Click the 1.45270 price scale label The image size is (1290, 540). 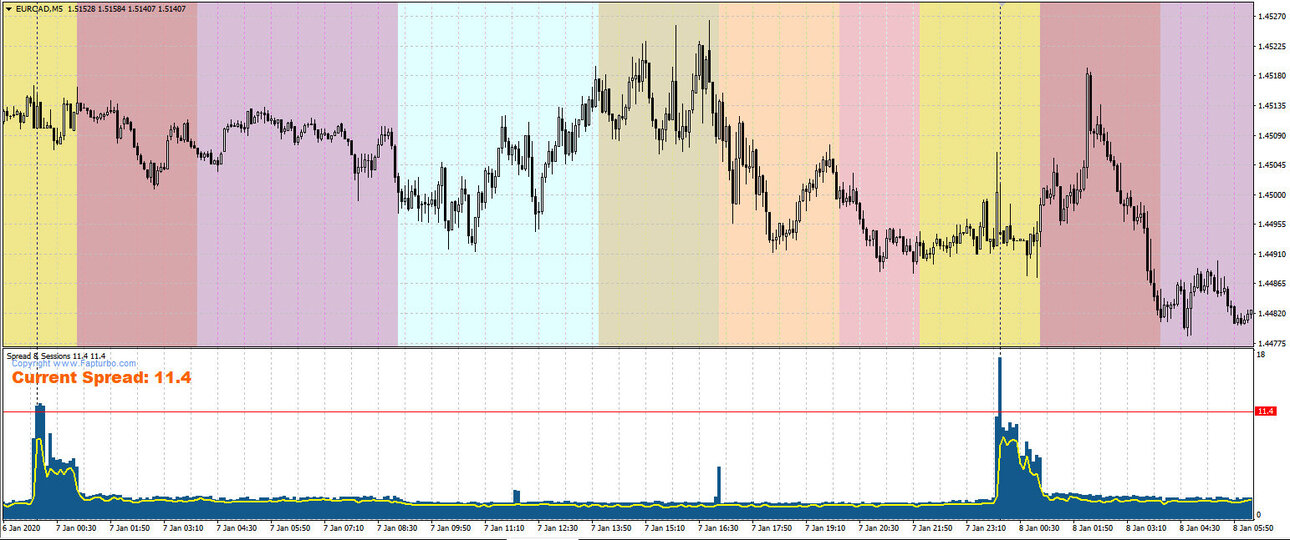(x=1272, y=16)
